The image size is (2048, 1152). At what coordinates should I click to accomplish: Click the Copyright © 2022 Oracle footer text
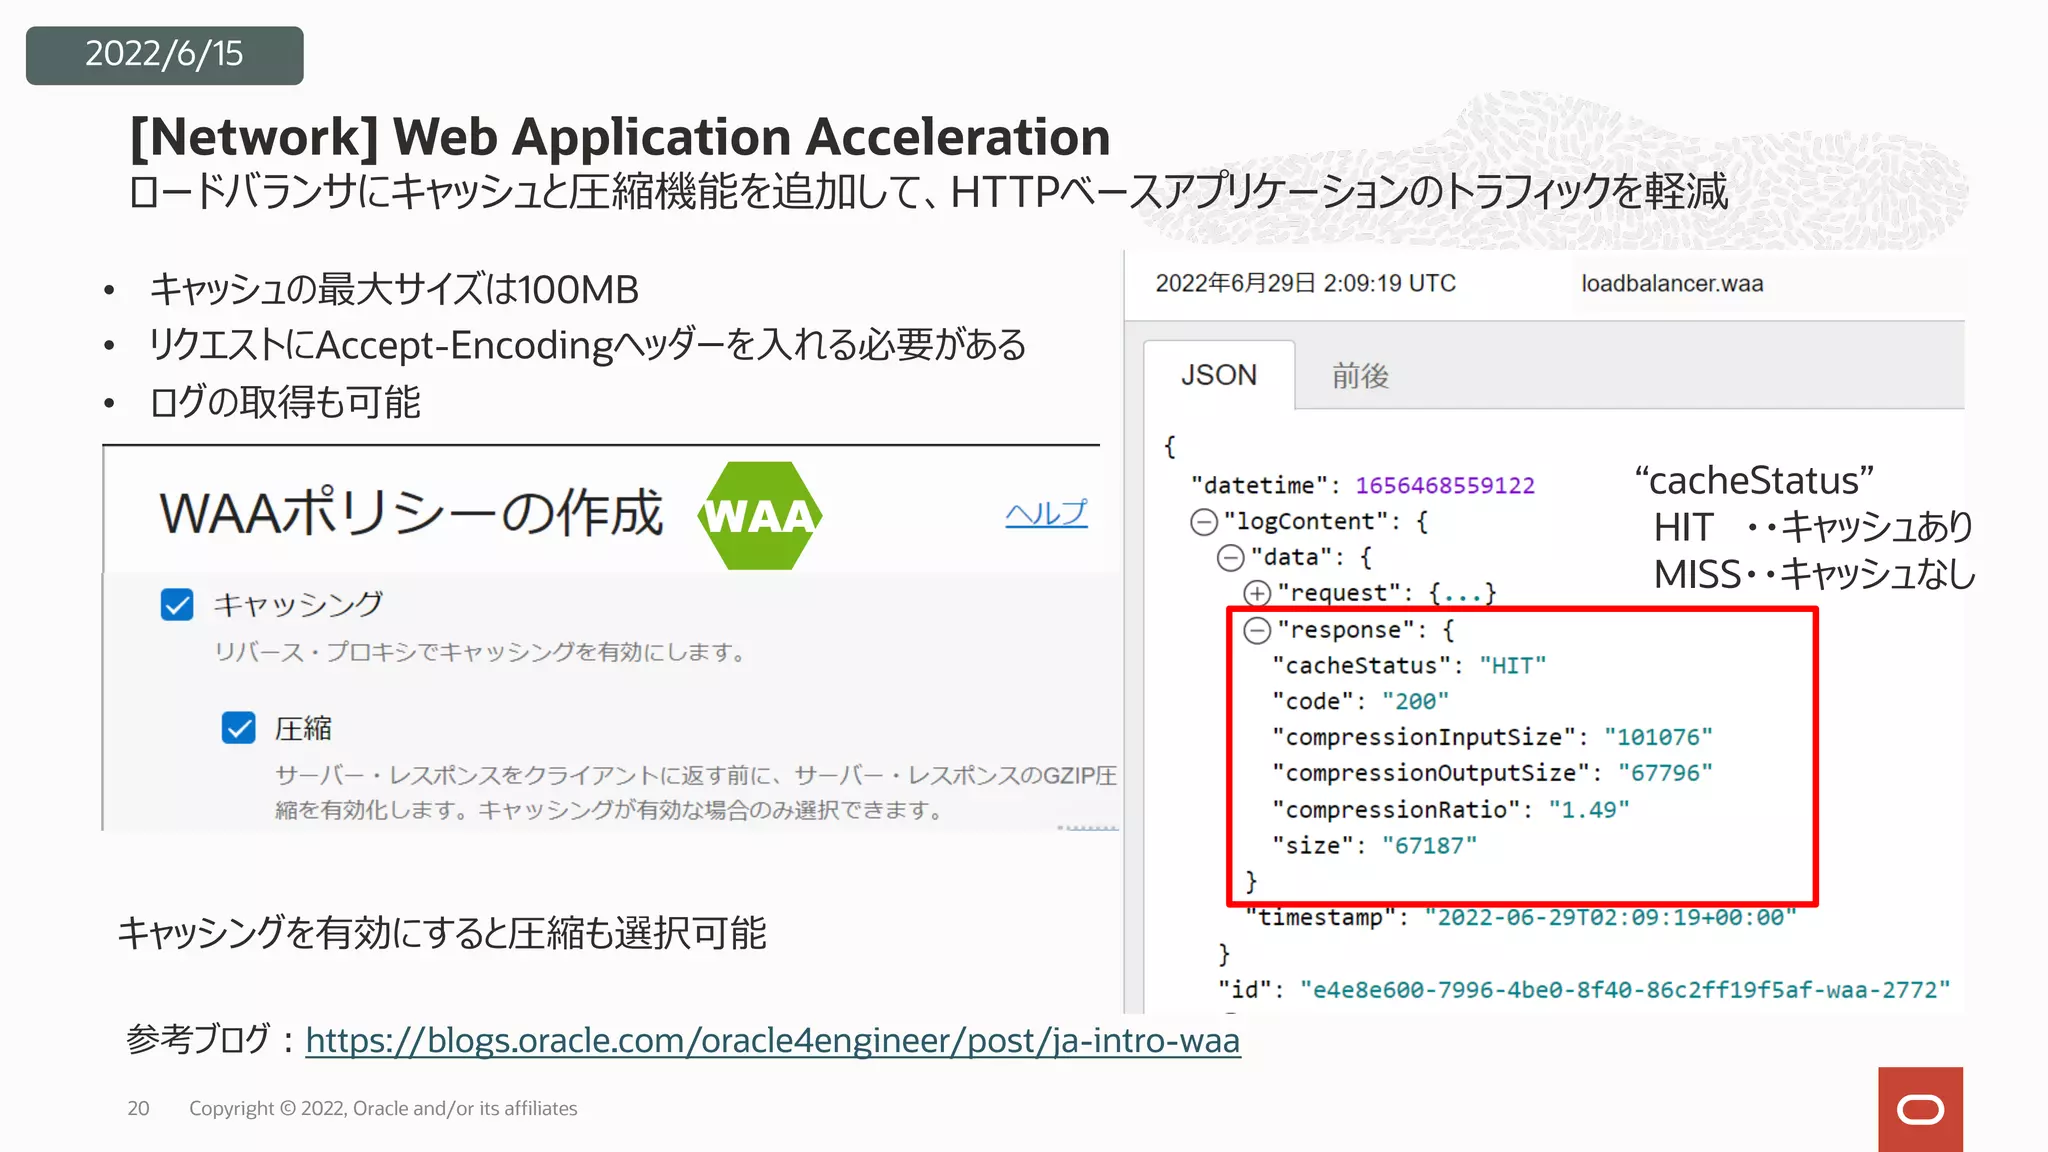(x=383, y=1108)
